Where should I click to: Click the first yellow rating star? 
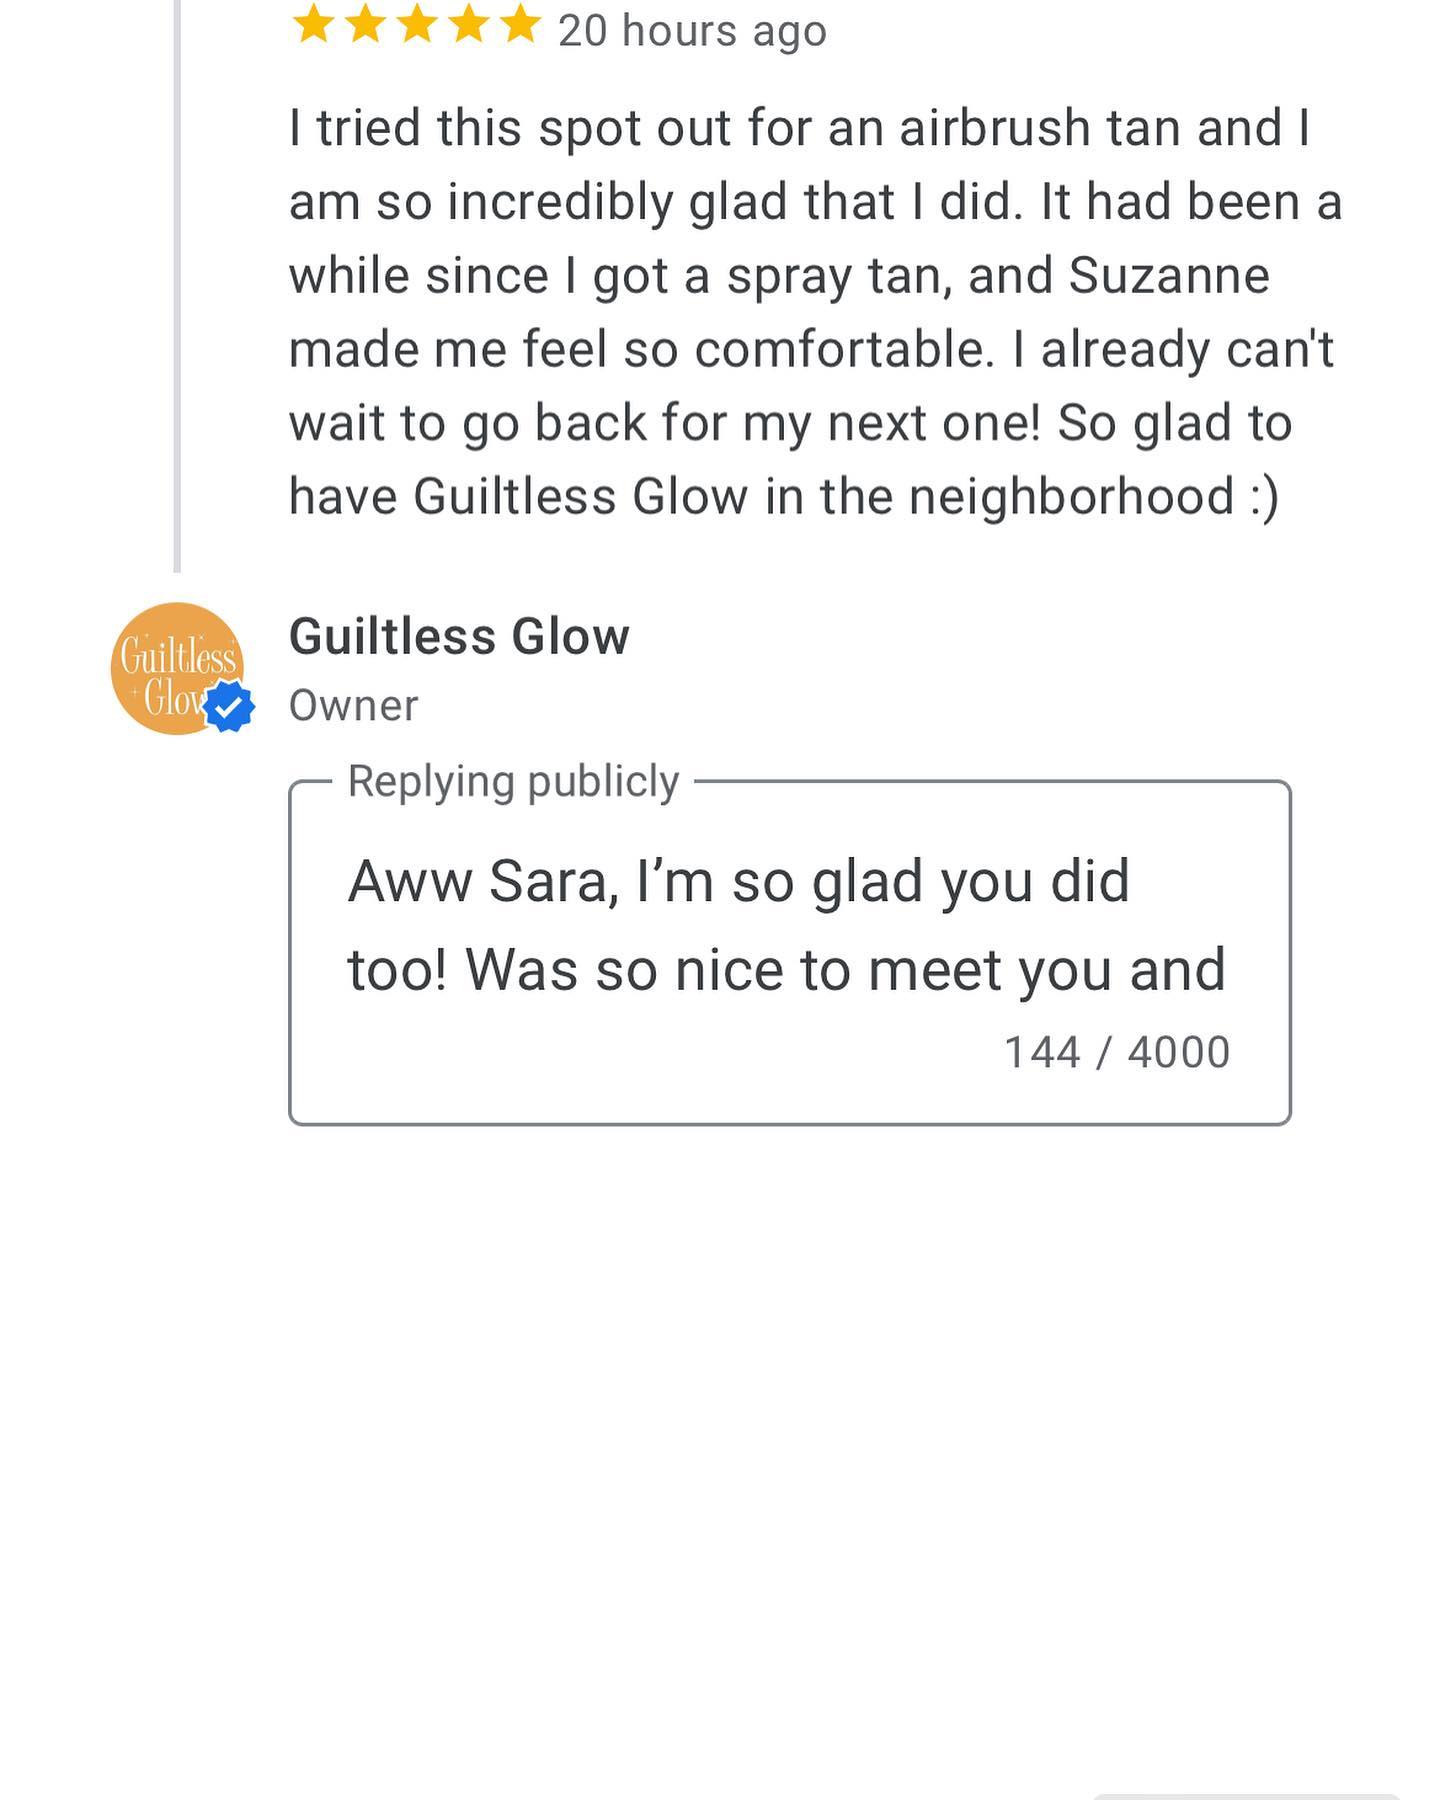click(x=314, y=25)
